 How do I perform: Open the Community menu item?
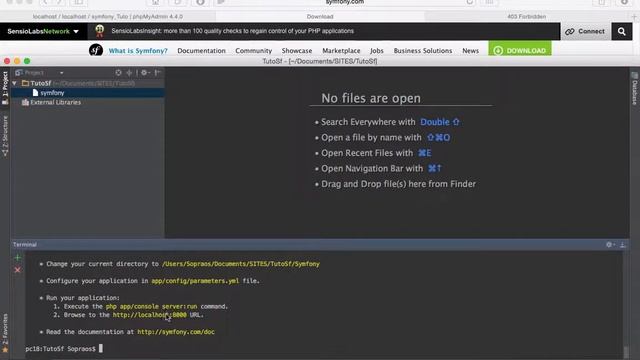point(253,51)
